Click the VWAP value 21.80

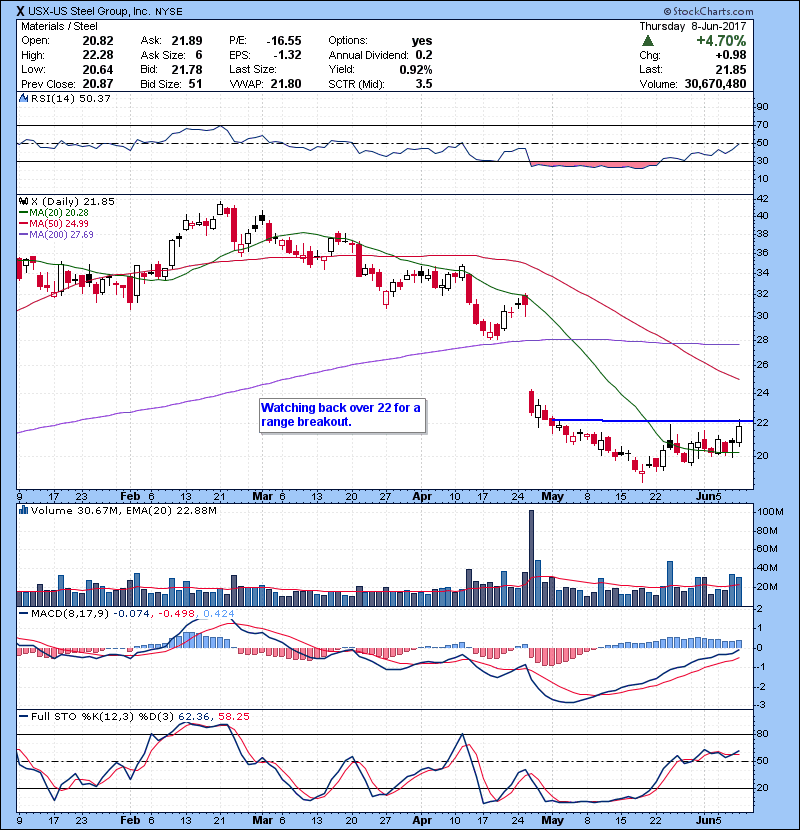[x=286, y=84]
